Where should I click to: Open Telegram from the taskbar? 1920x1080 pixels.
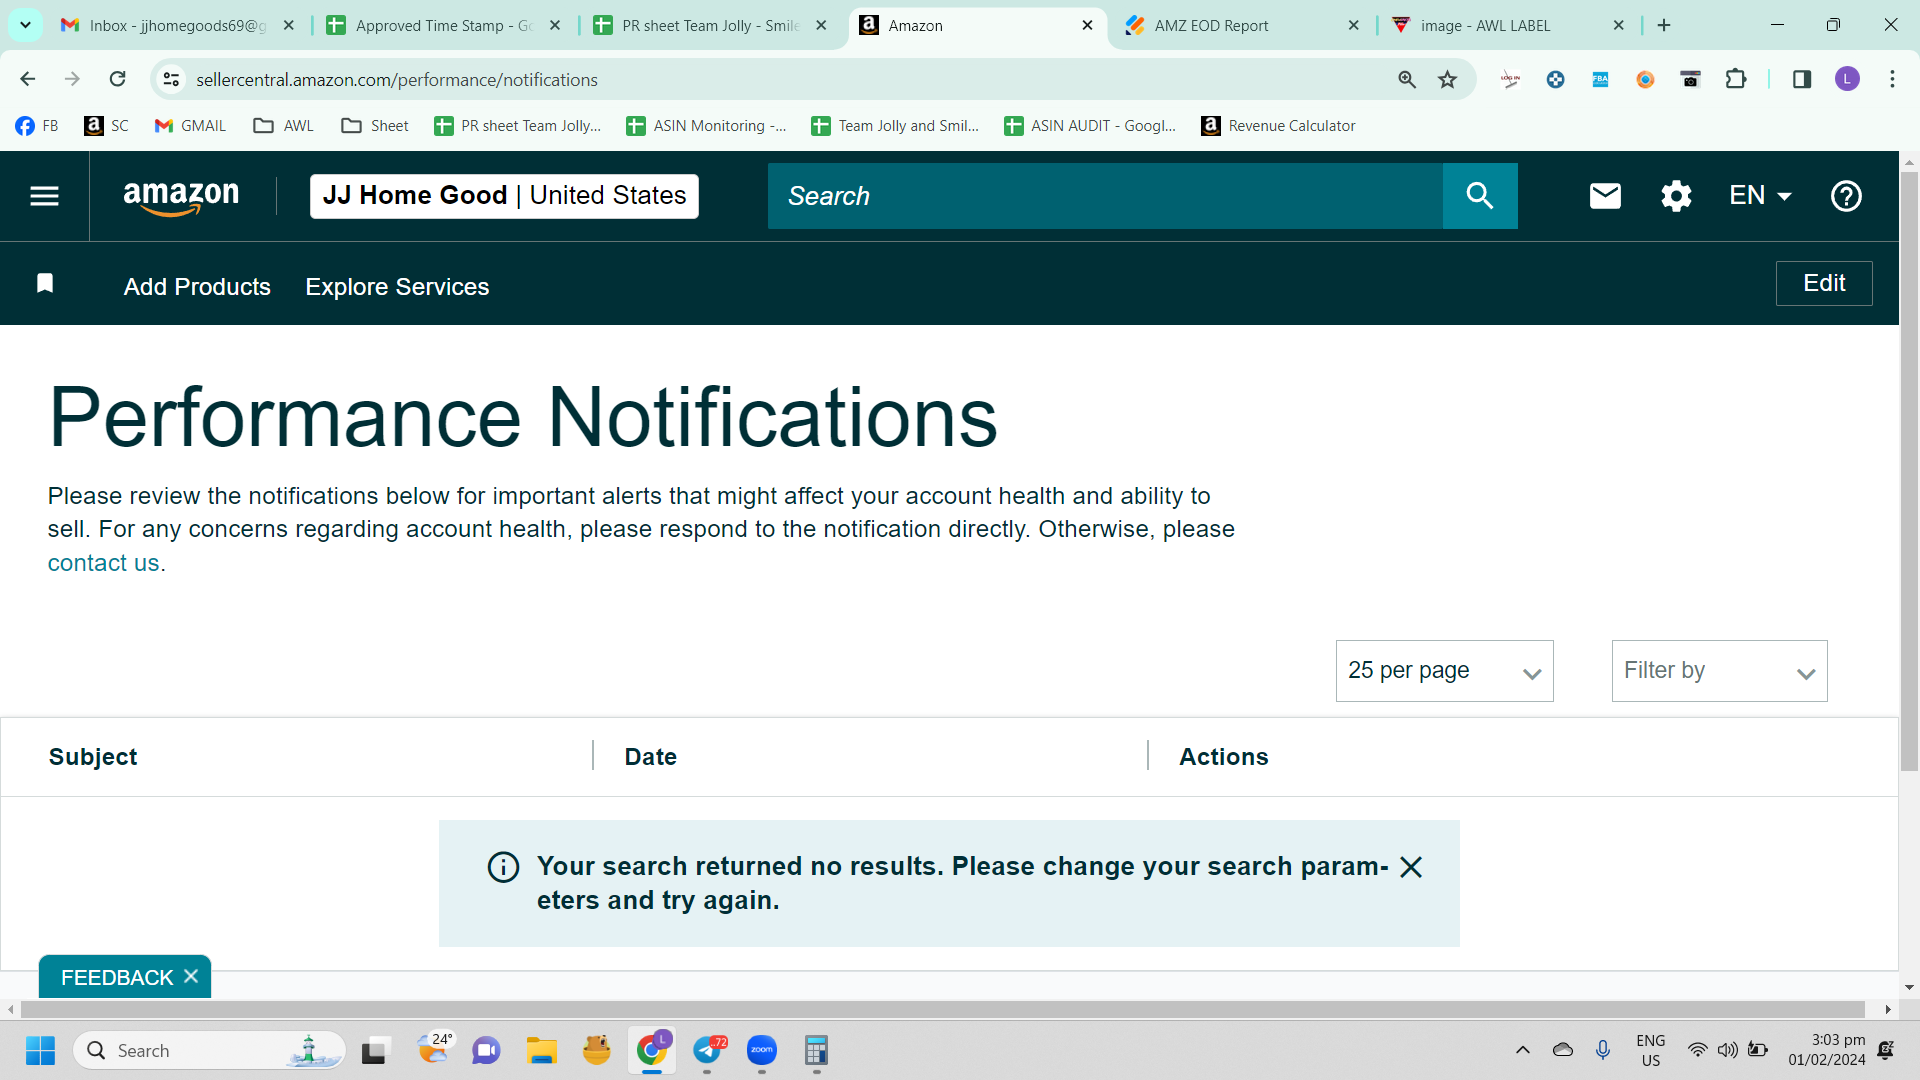tap(708, 1050)
